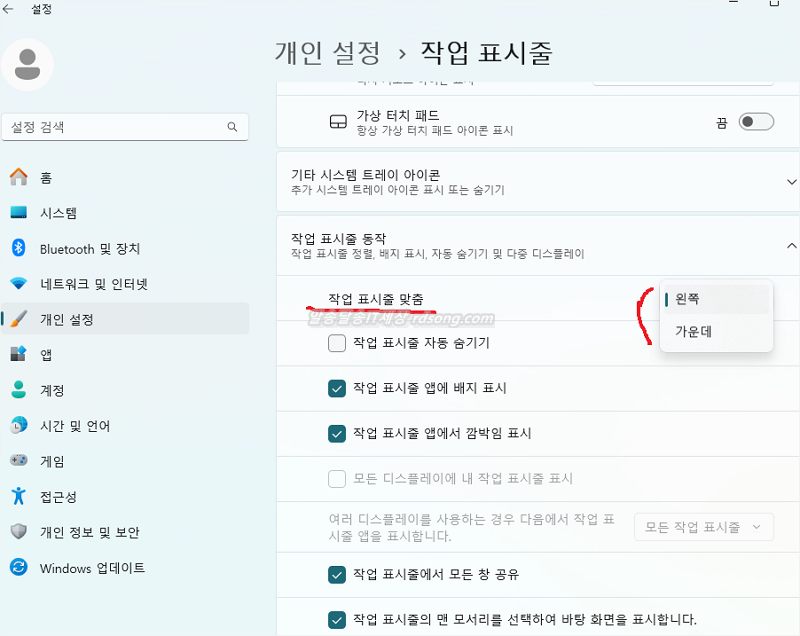This screenshot has height=636, width=800.
Task: Turn on the 가상 터치 패드 switch
Action: coord(756,119)
